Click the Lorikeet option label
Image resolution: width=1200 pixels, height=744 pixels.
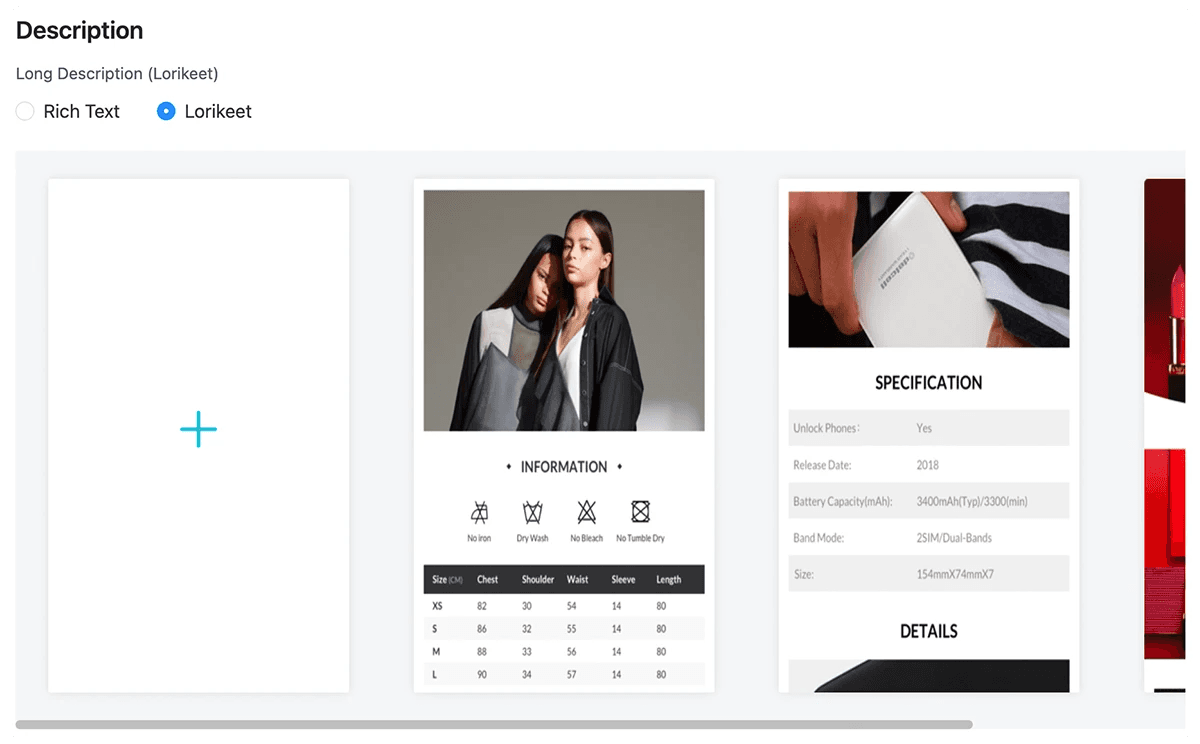coord(218,111)
